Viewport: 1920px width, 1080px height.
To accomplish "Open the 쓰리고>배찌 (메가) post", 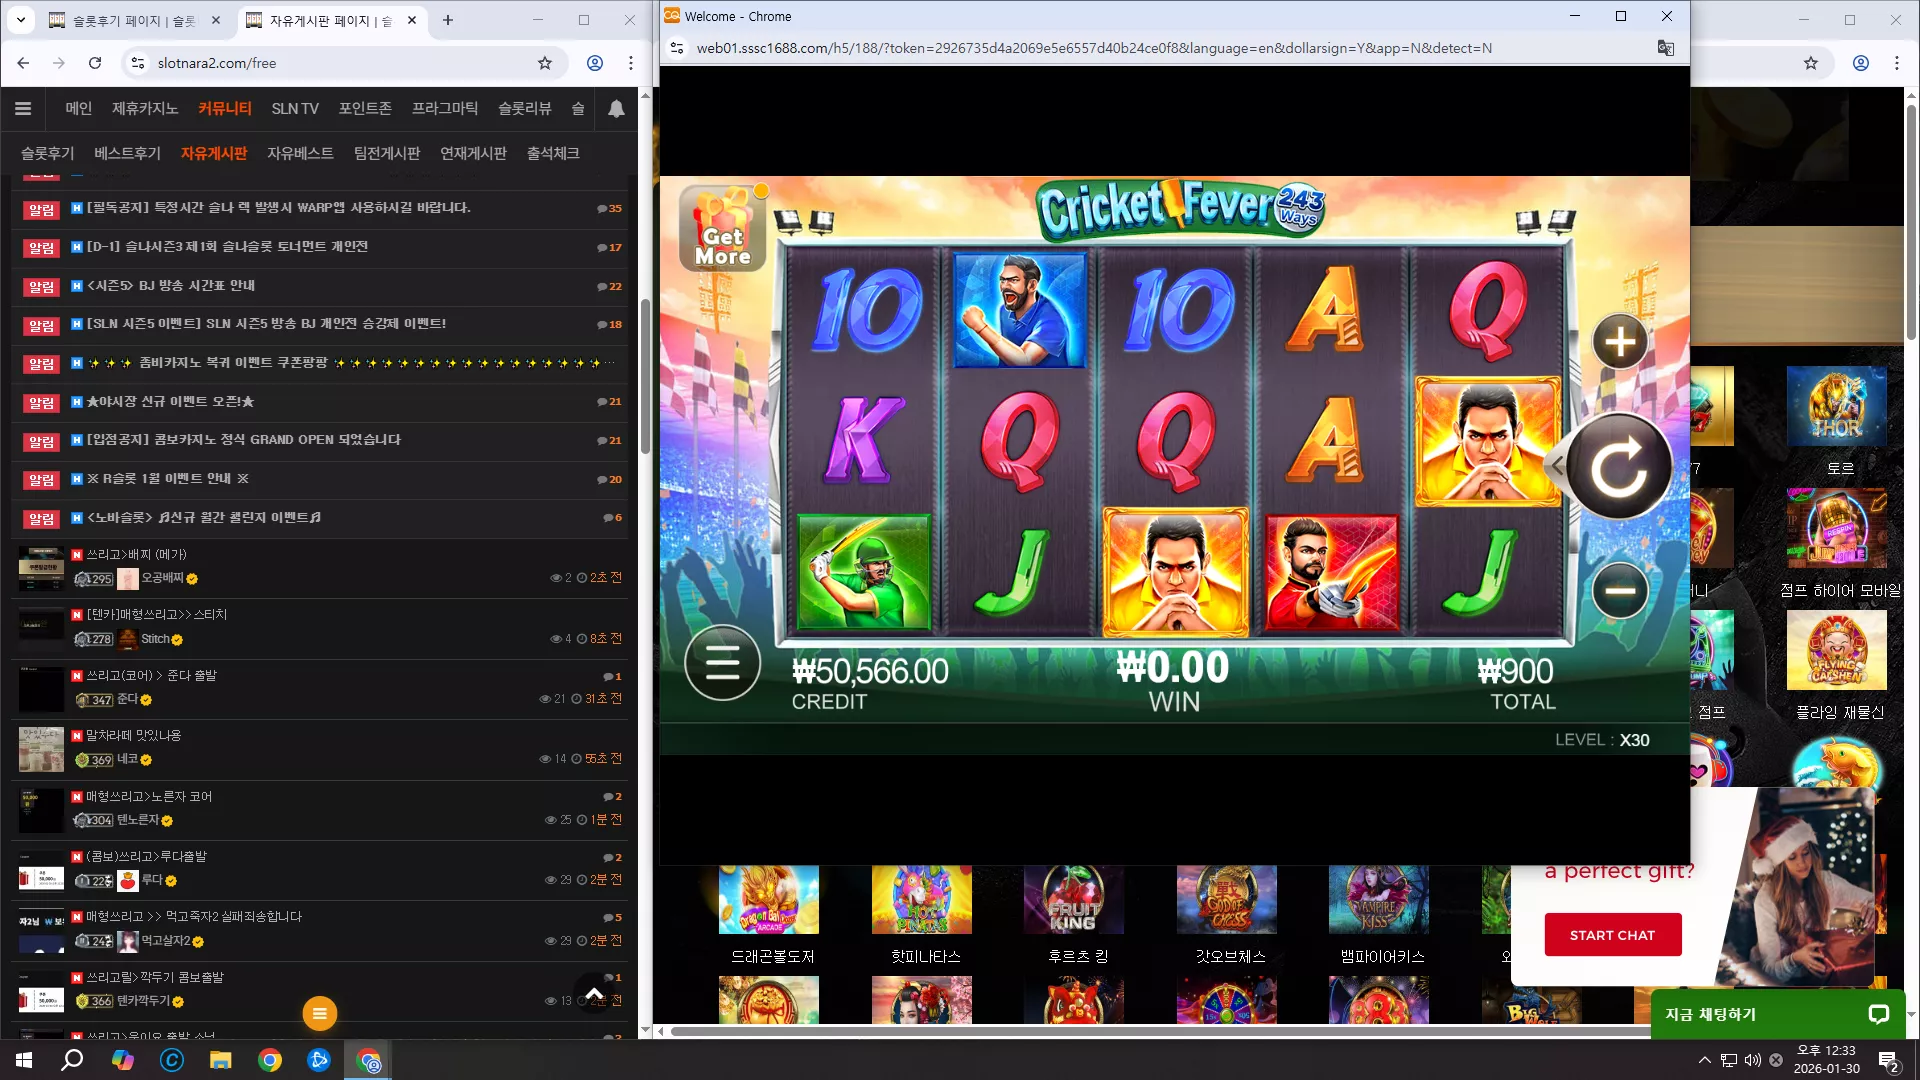I will coord(136,554).
